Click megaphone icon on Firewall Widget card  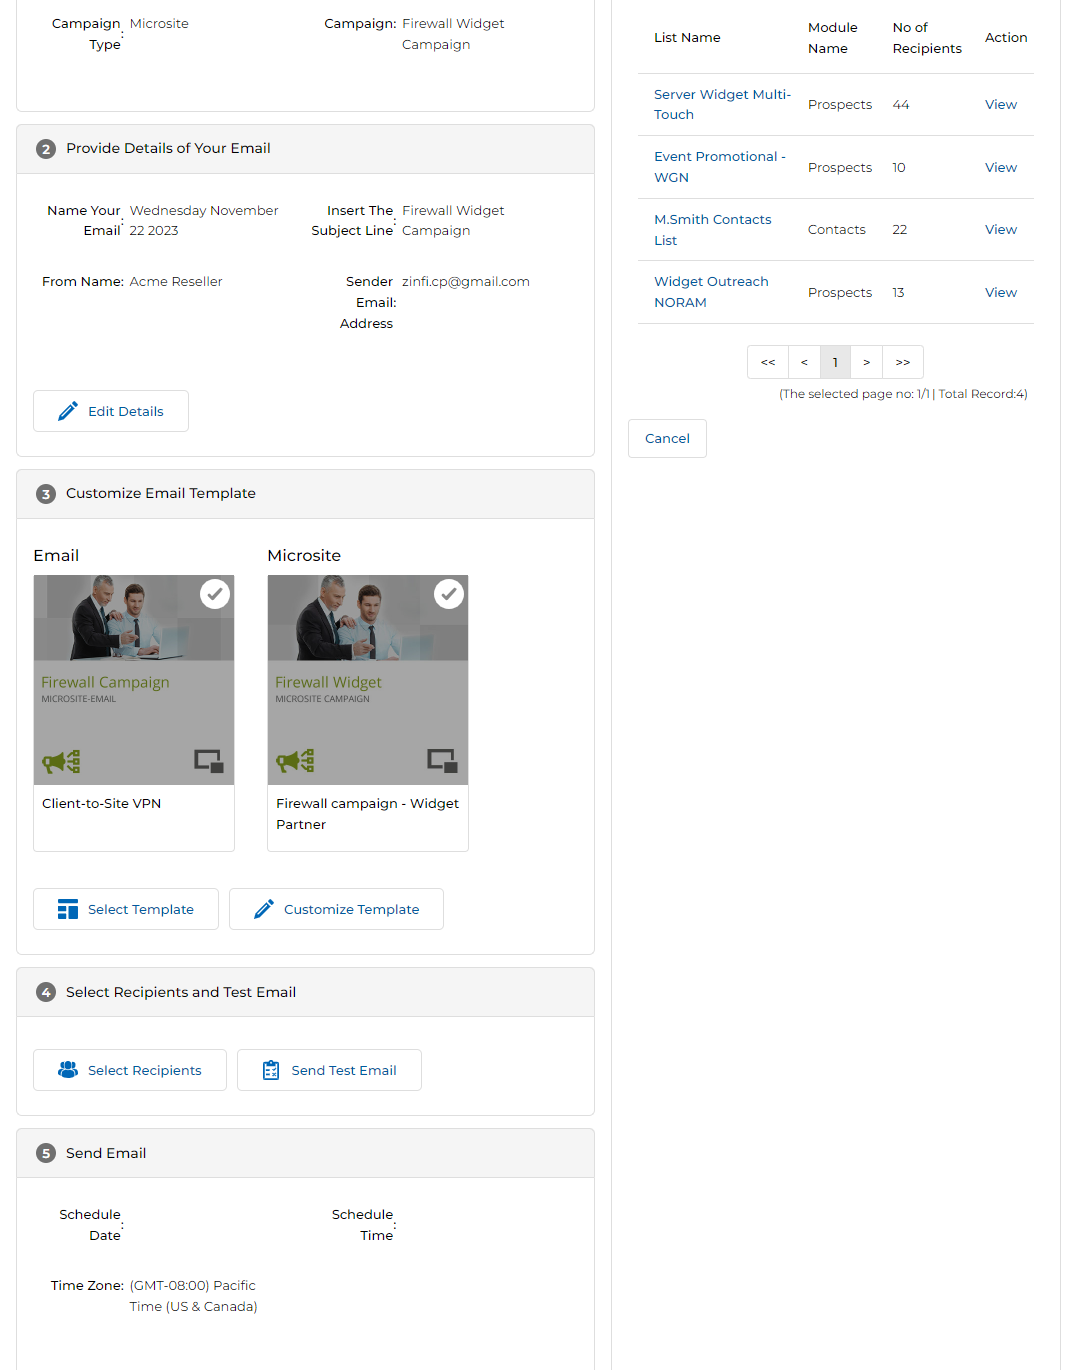pos(295,762)
